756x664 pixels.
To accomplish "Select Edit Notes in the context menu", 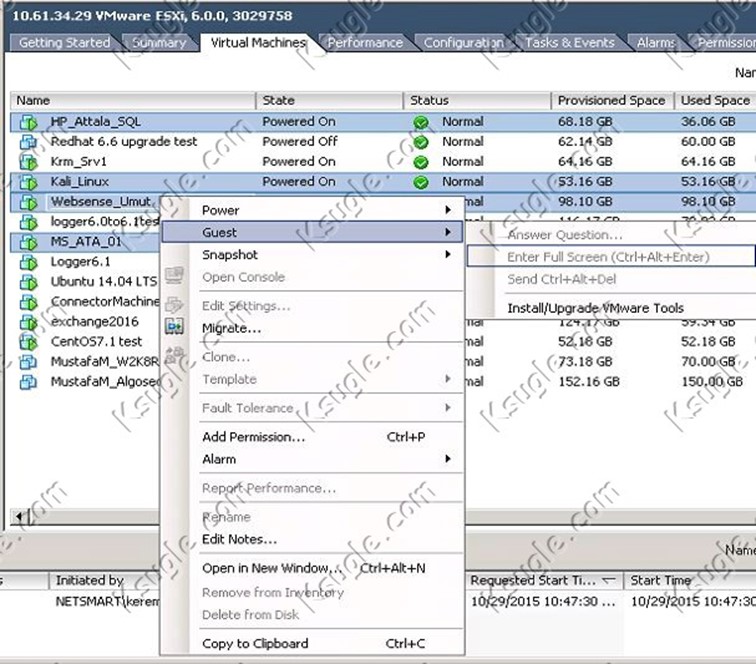I will click(x=239, y=539).
